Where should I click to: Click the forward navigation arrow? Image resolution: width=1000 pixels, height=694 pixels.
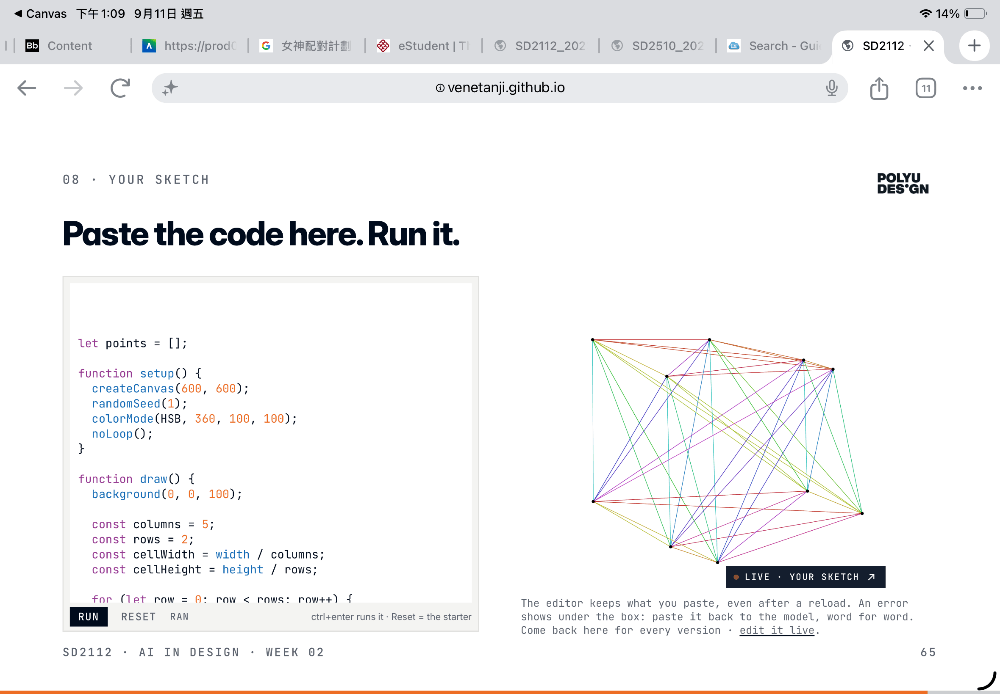click(73, 88)
